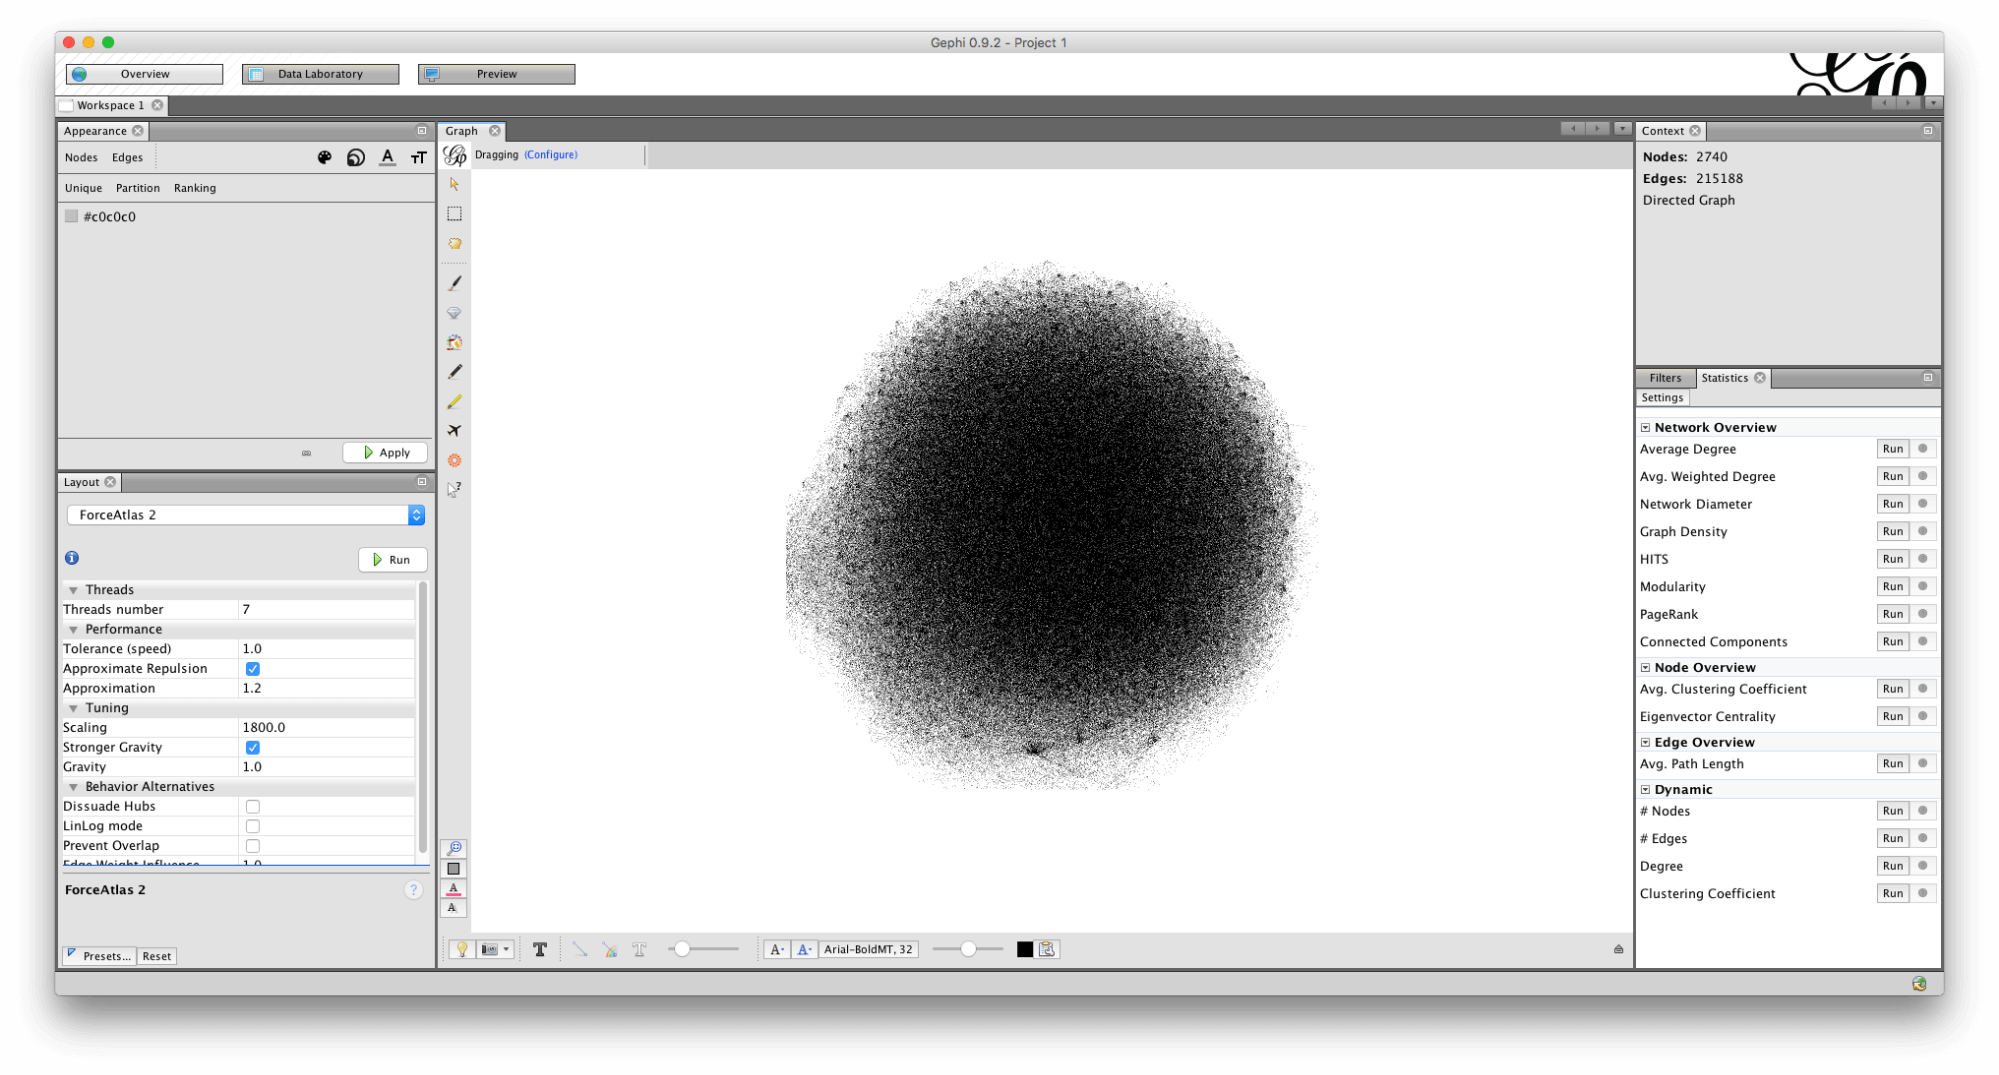Collapse the Performance section
The height and width of the screenshot is (1075, 1999).
click(x=73, y=630)
